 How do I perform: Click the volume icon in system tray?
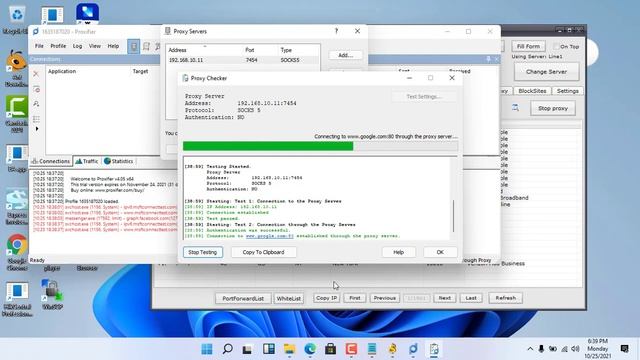point(576,349)
